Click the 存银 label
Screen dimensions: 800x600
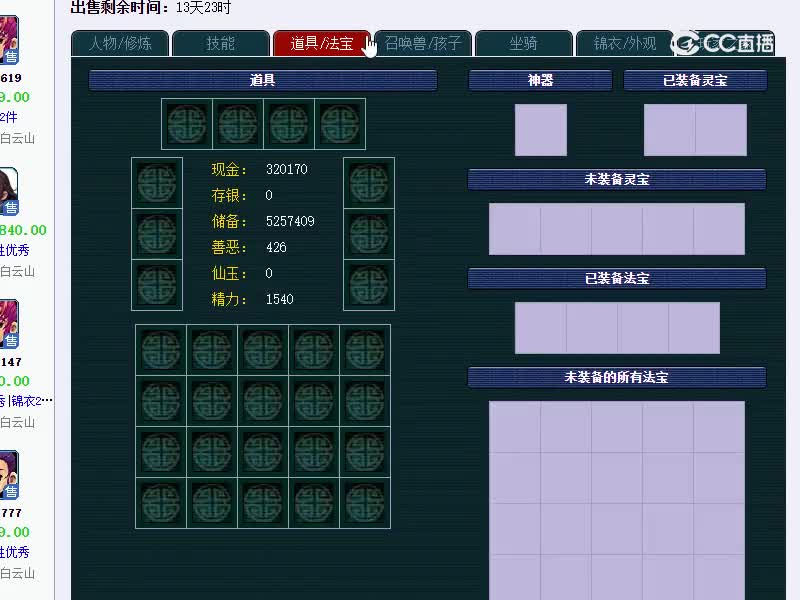tap(229, 195)
